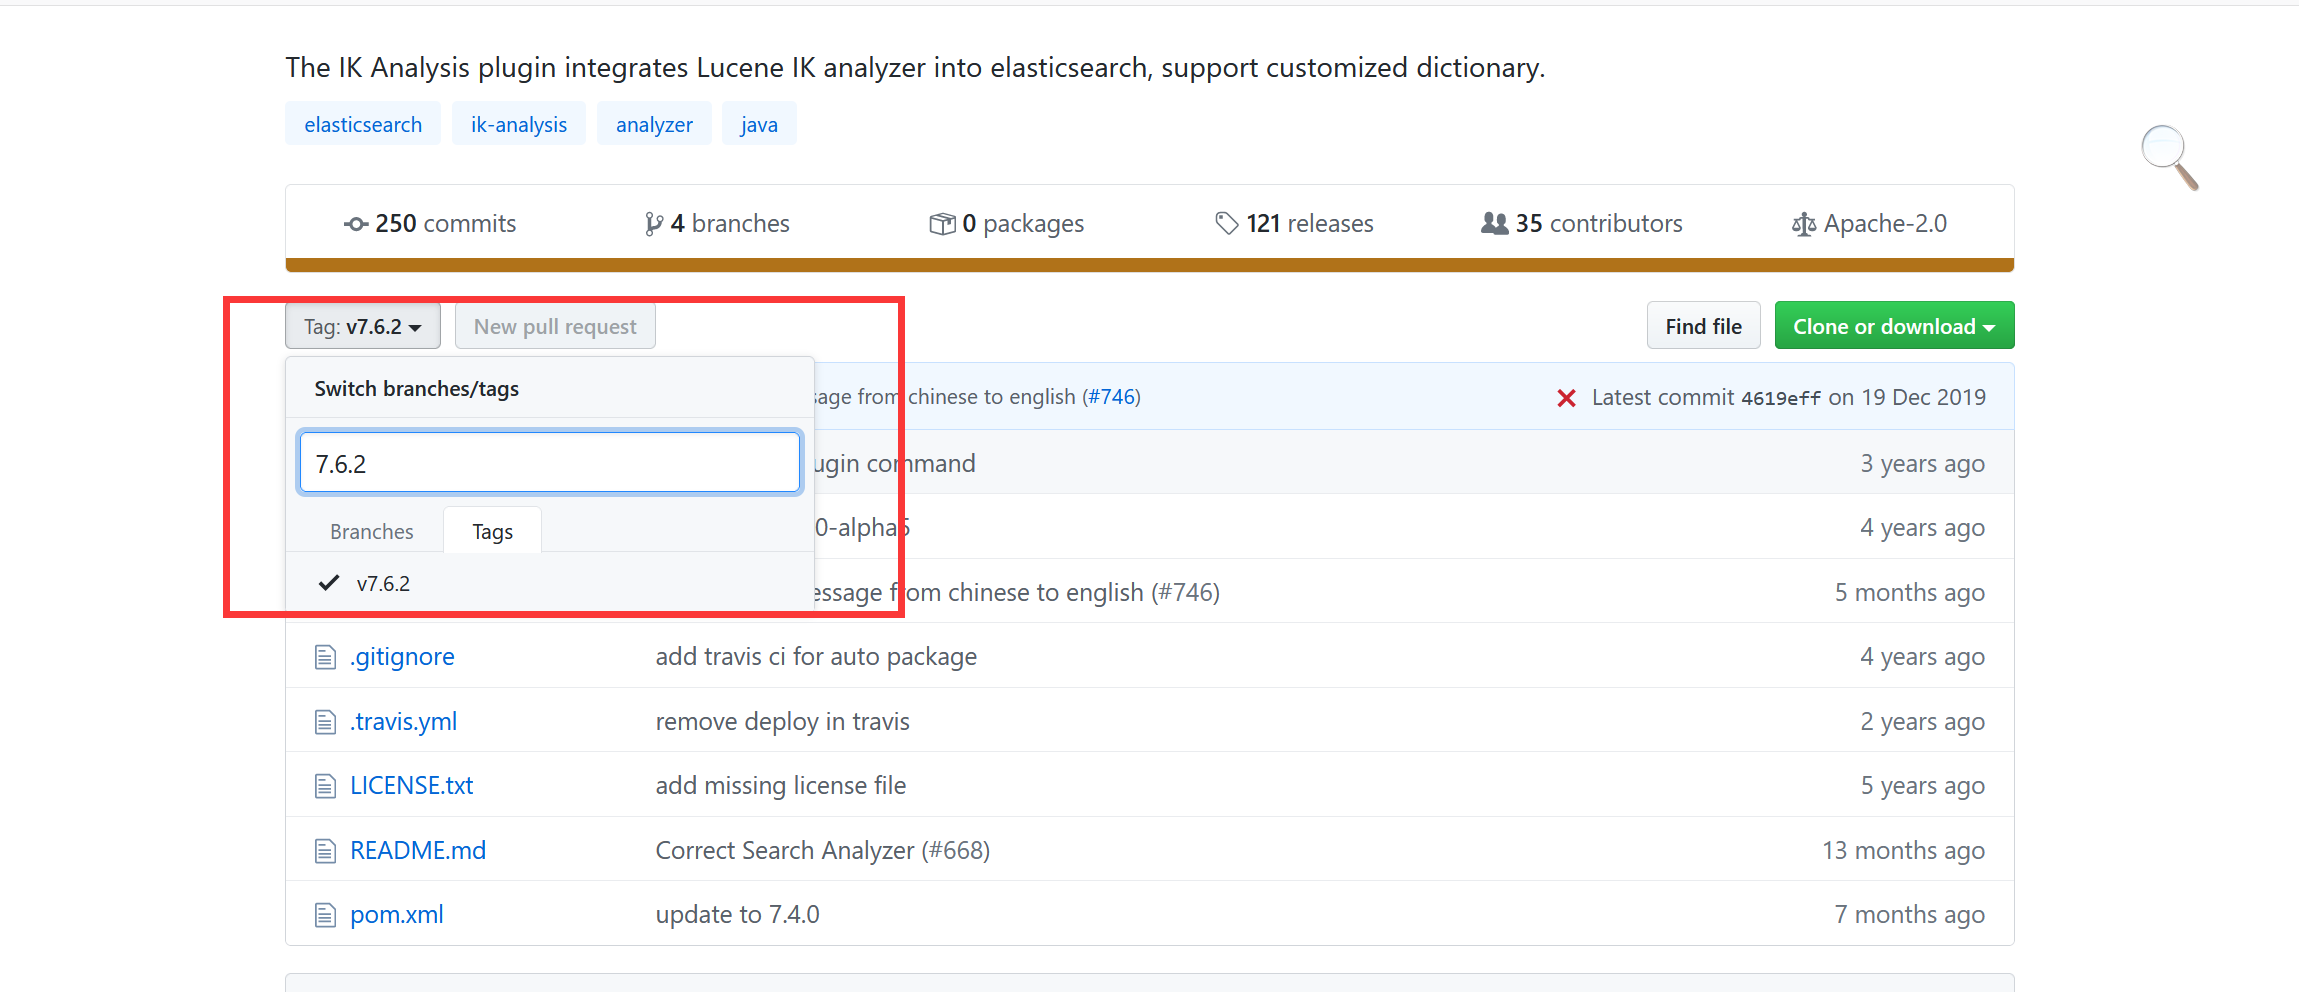Click the commits history icon
Image resolution: width=2299 pixels, height=992 pixels.
pos(355,224)
